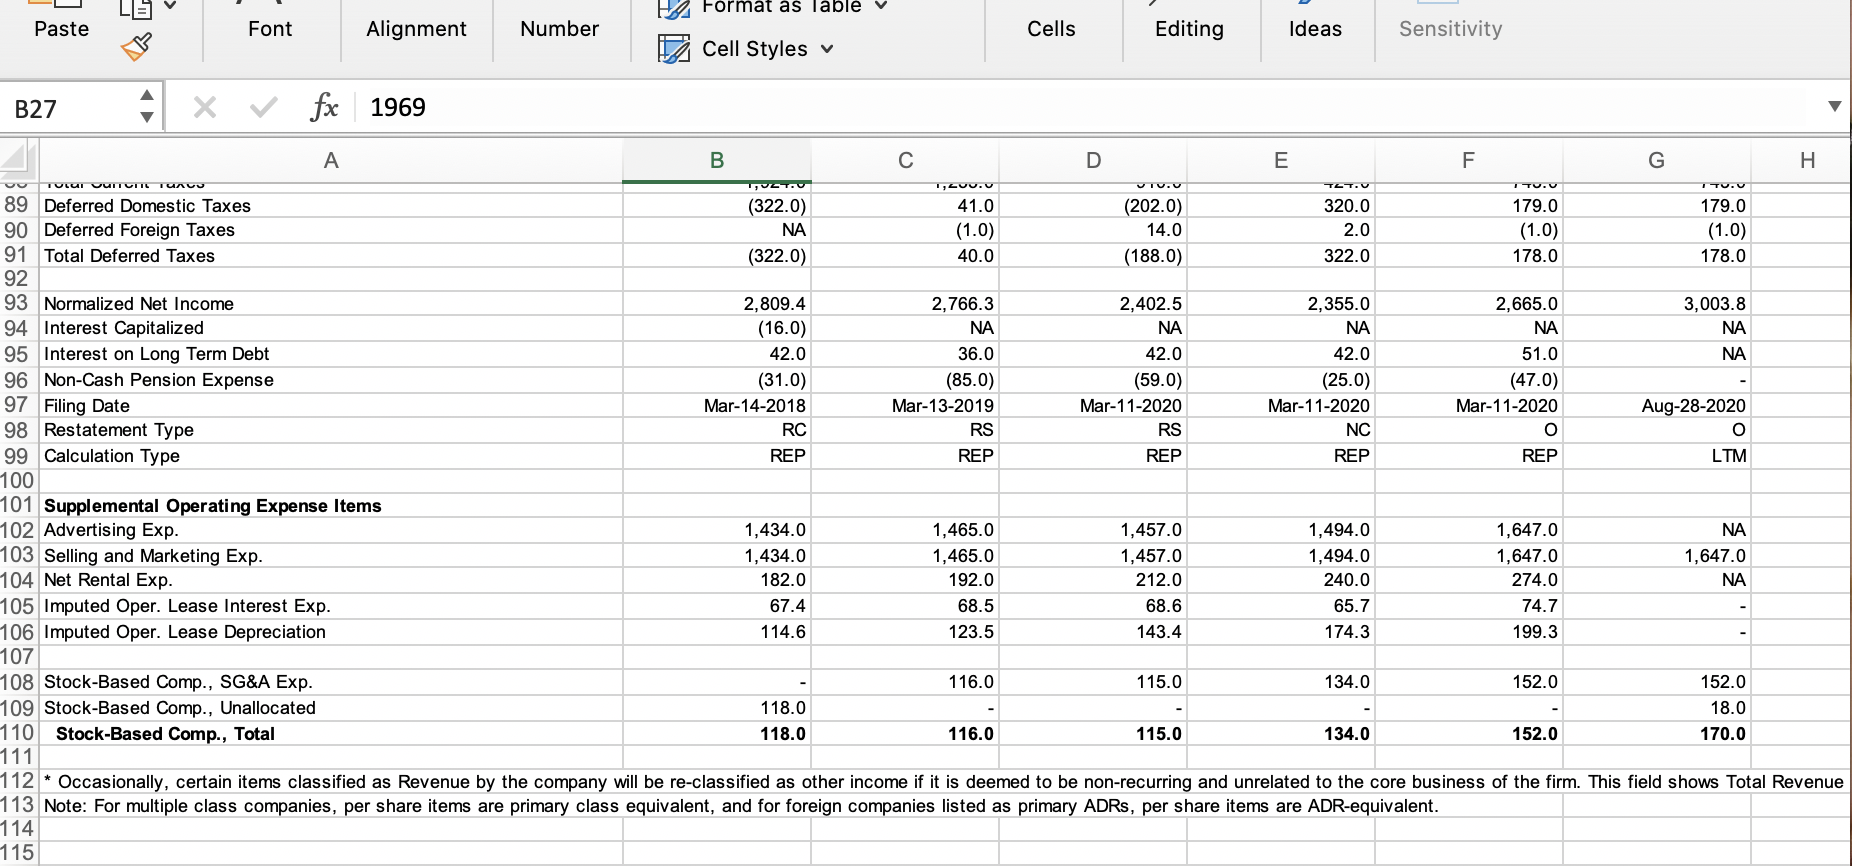The width and height of the screenshot is (1852, 866).
Task: Select row 110 header
Action: 18,733
